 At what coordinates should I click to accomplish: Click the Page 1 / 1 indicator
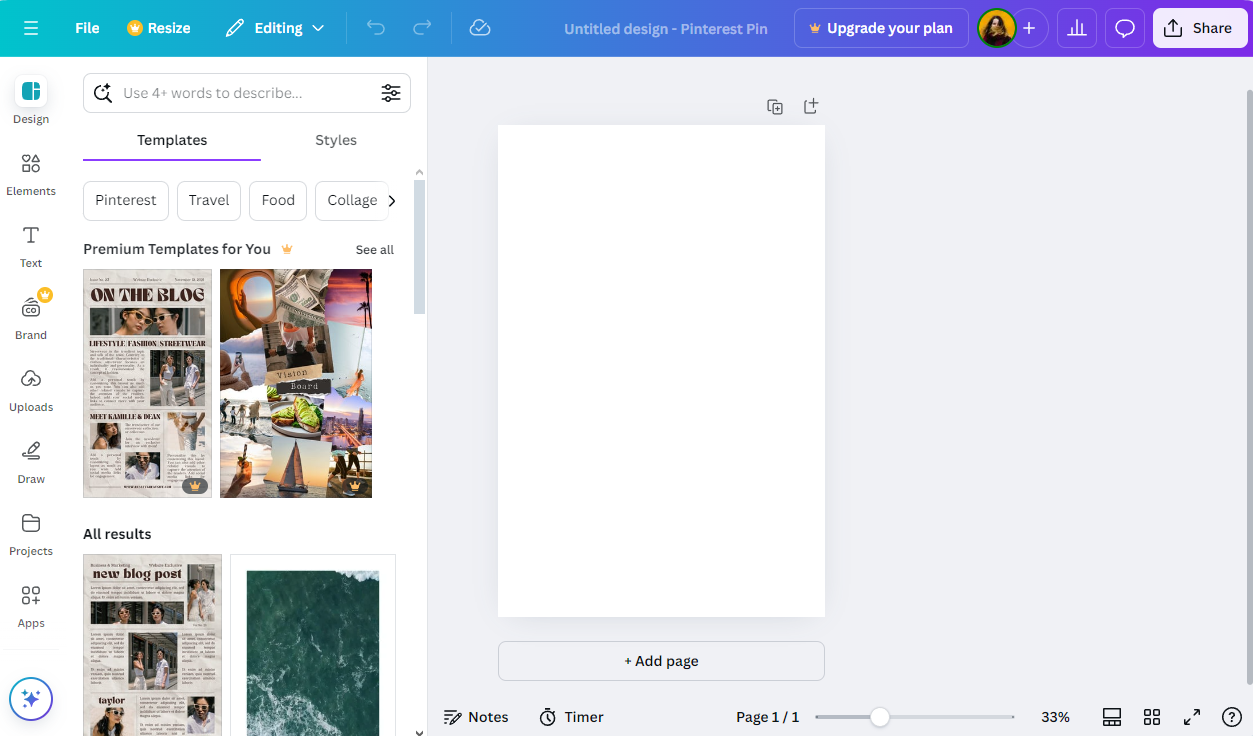[768, 717]
